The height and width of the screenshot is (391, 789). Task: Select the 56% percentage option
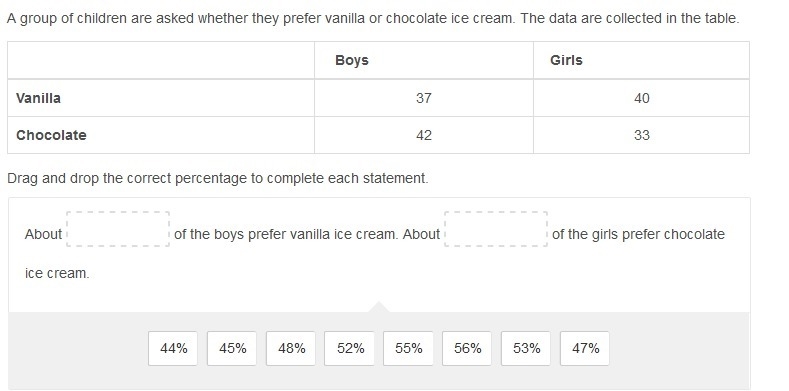(x=467, y=348)
